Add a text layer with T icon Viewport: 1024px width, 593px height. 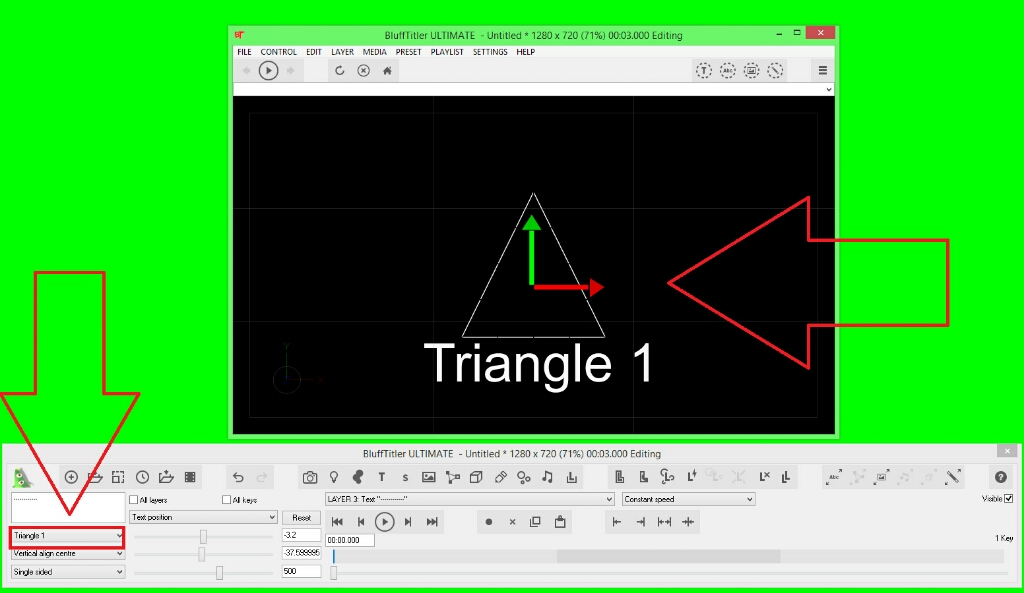tap(381, 477)
